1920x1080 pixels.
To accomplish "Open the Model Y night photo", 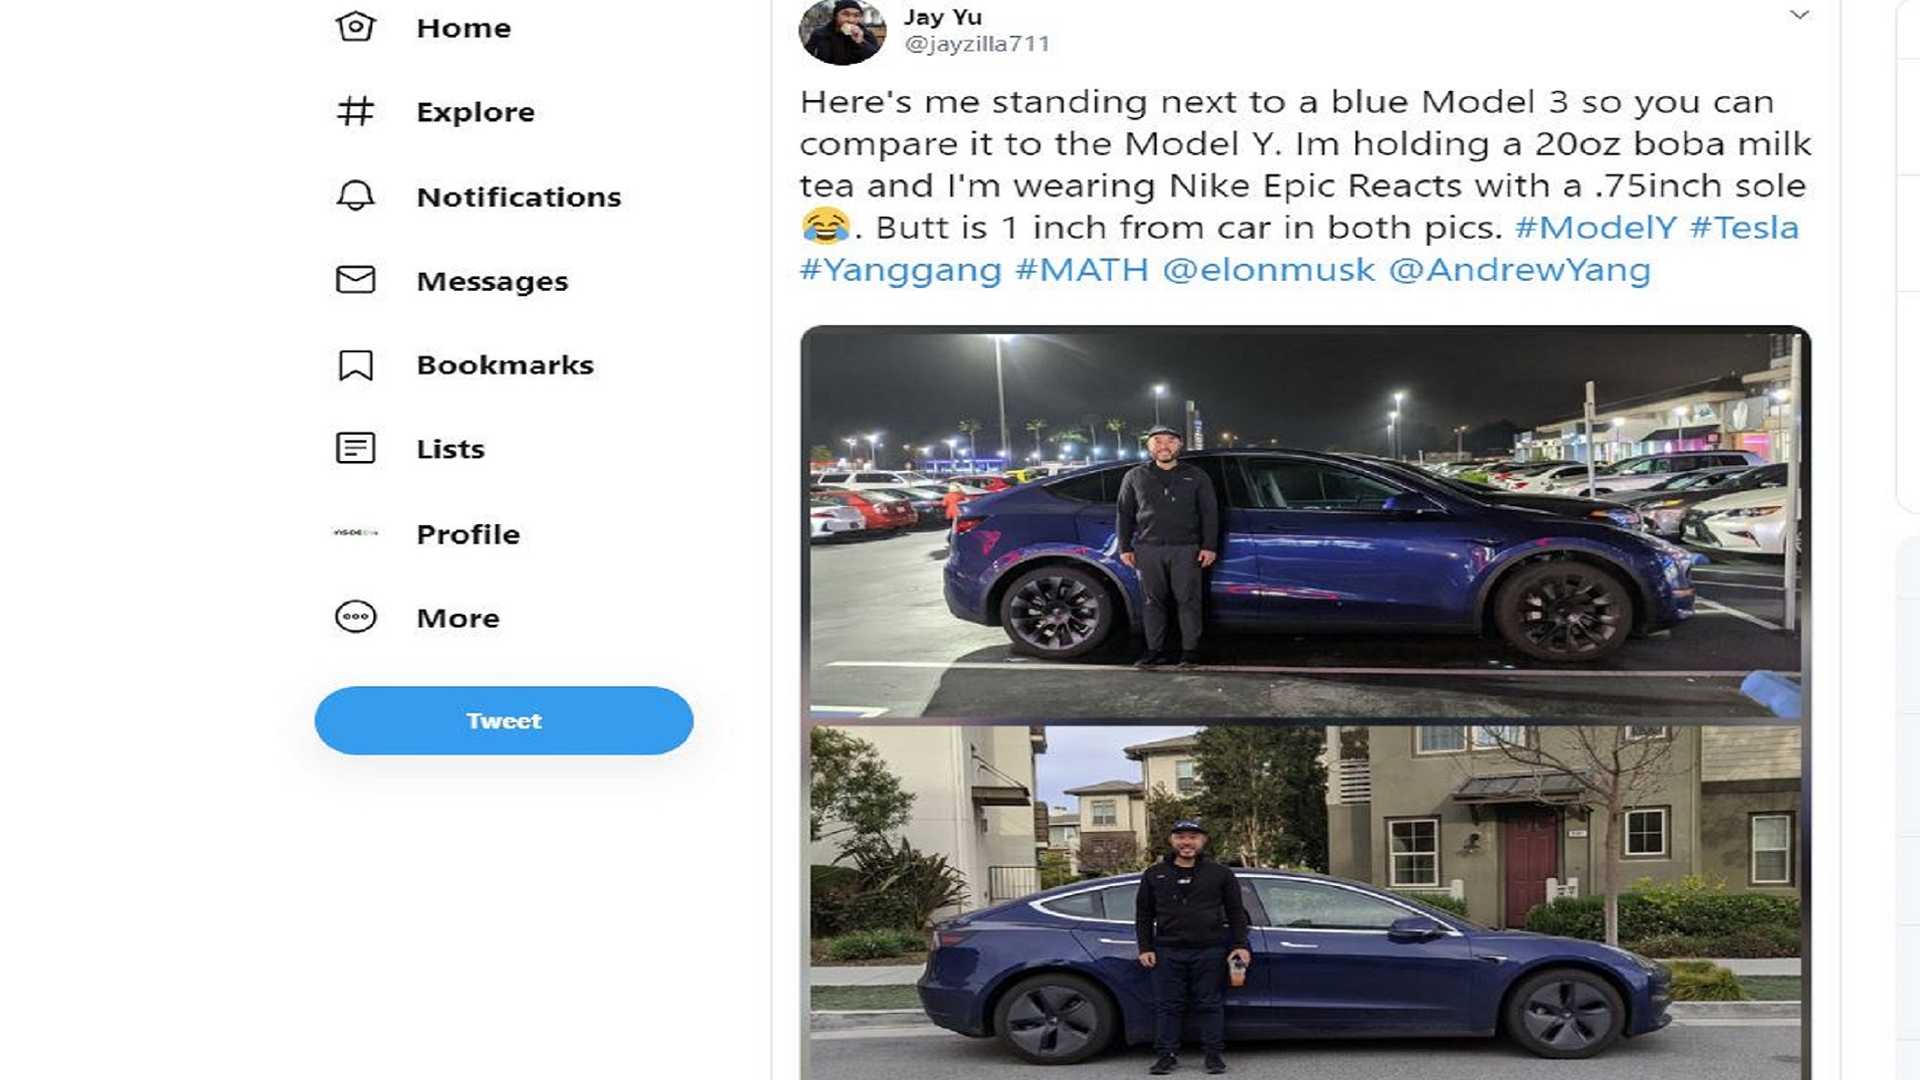I will pyautogui.click(x=1305, y=522).
